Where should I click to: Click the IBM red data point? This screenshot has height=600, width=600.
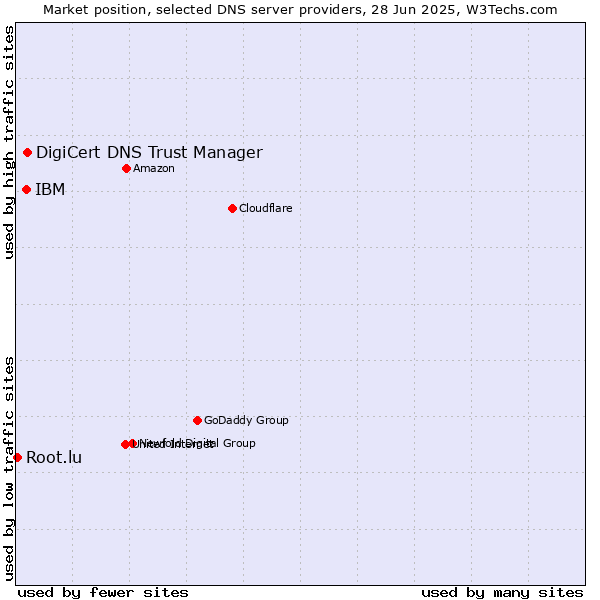(x=26, y=189)
